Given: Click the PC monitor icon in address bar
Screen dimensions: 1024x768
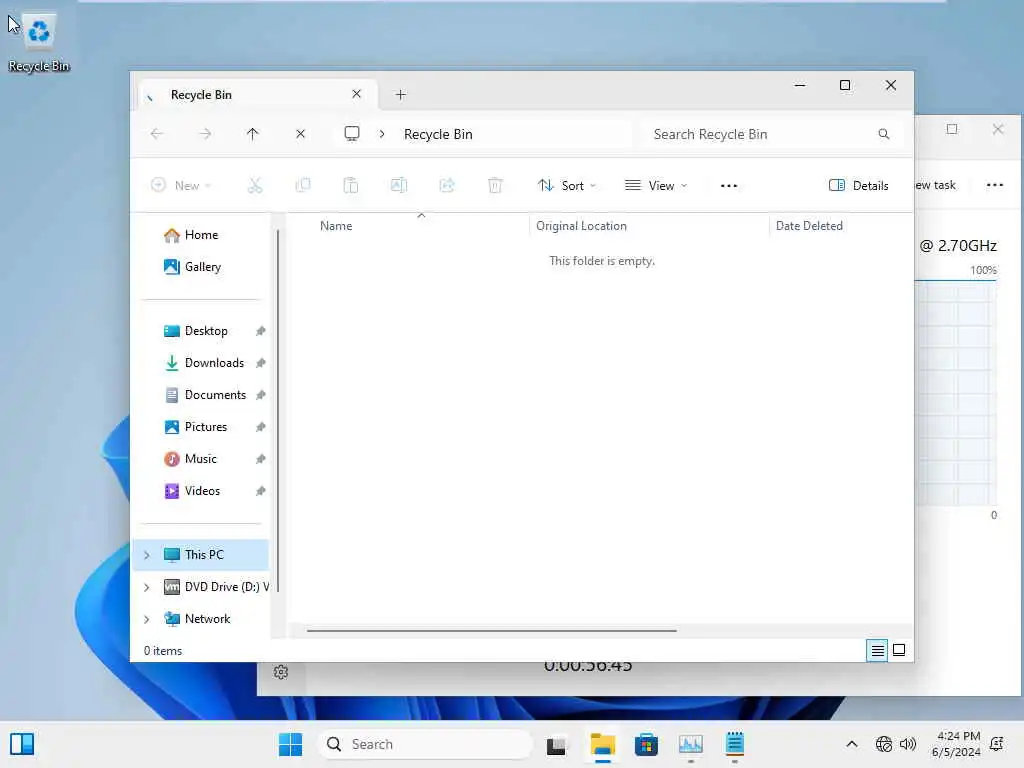Looking at the screenshot, I should (352, 134).
